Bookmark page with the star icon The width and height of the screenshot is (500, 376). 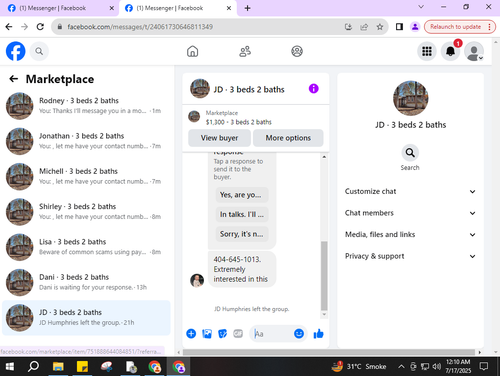[380, 27]
